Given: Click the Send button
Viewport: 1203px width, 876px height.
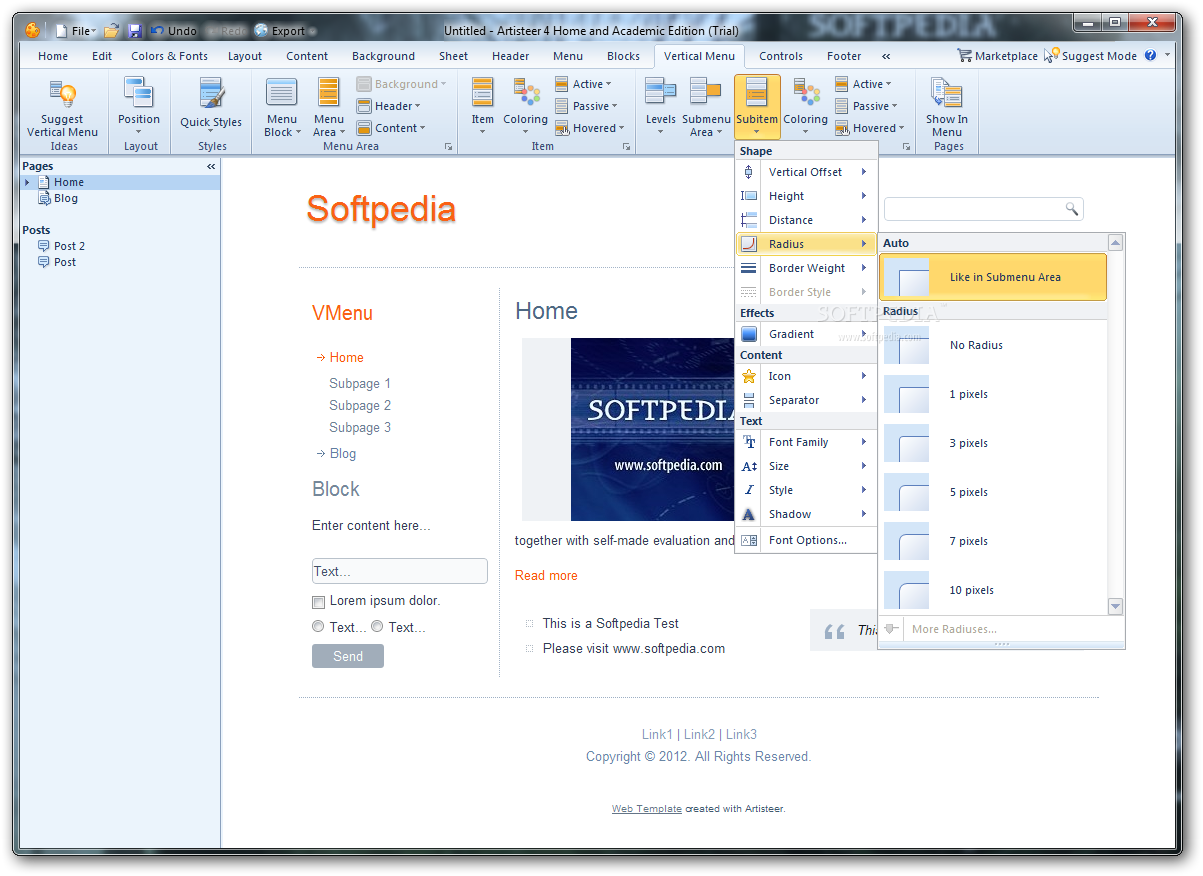Looking at the screenshot, I should [348, 656].
